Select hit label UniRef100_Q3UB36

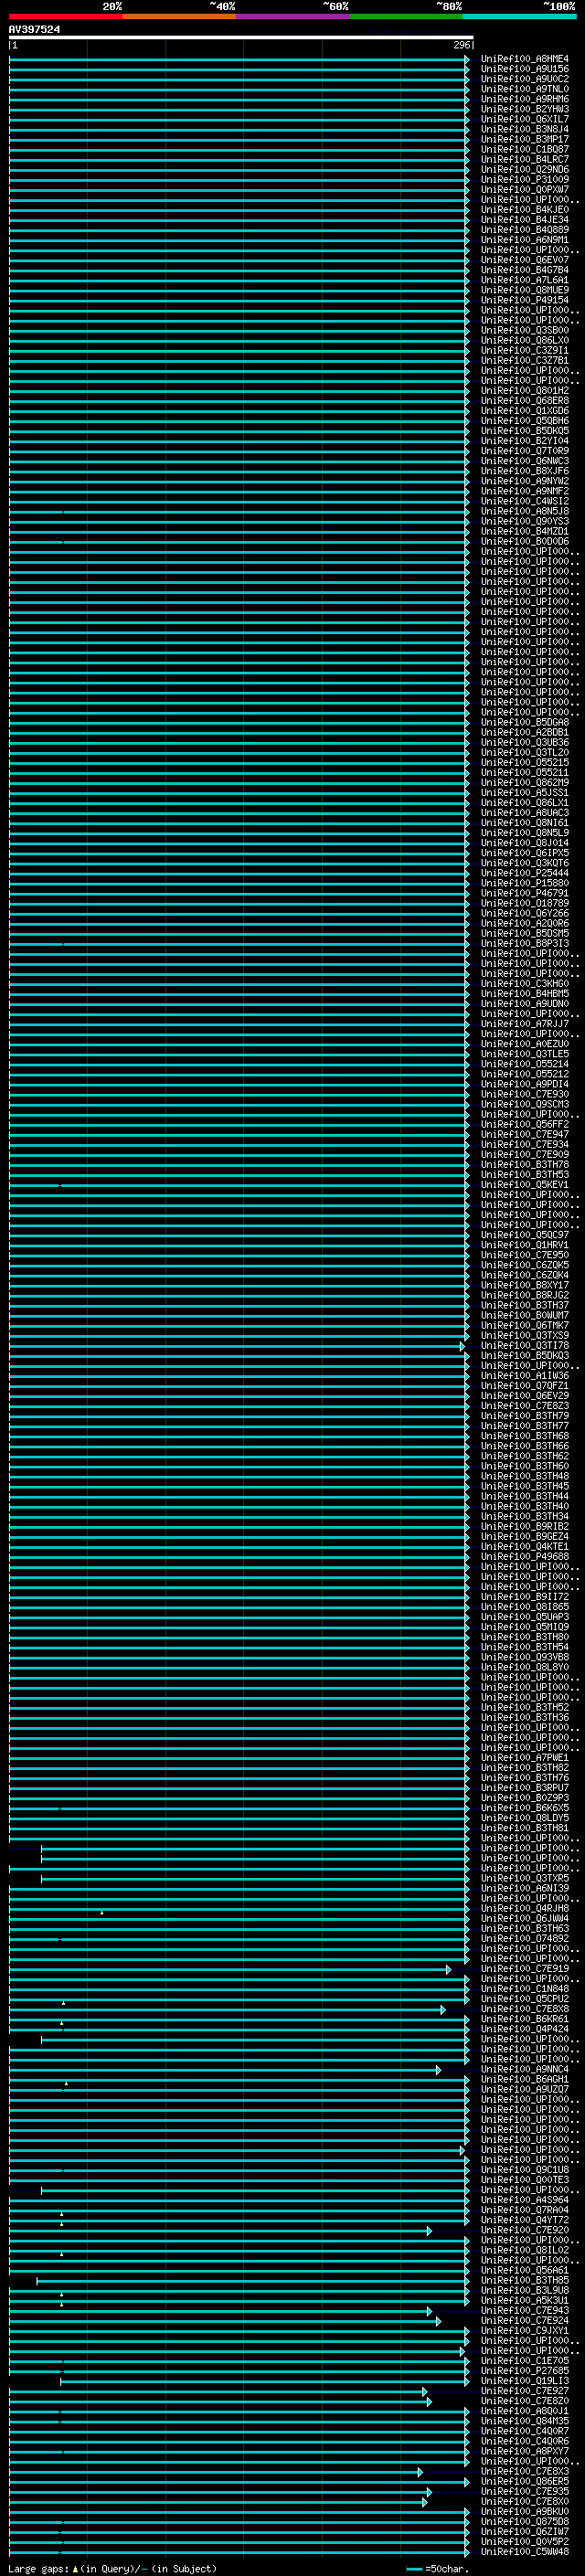click(525, 742)
